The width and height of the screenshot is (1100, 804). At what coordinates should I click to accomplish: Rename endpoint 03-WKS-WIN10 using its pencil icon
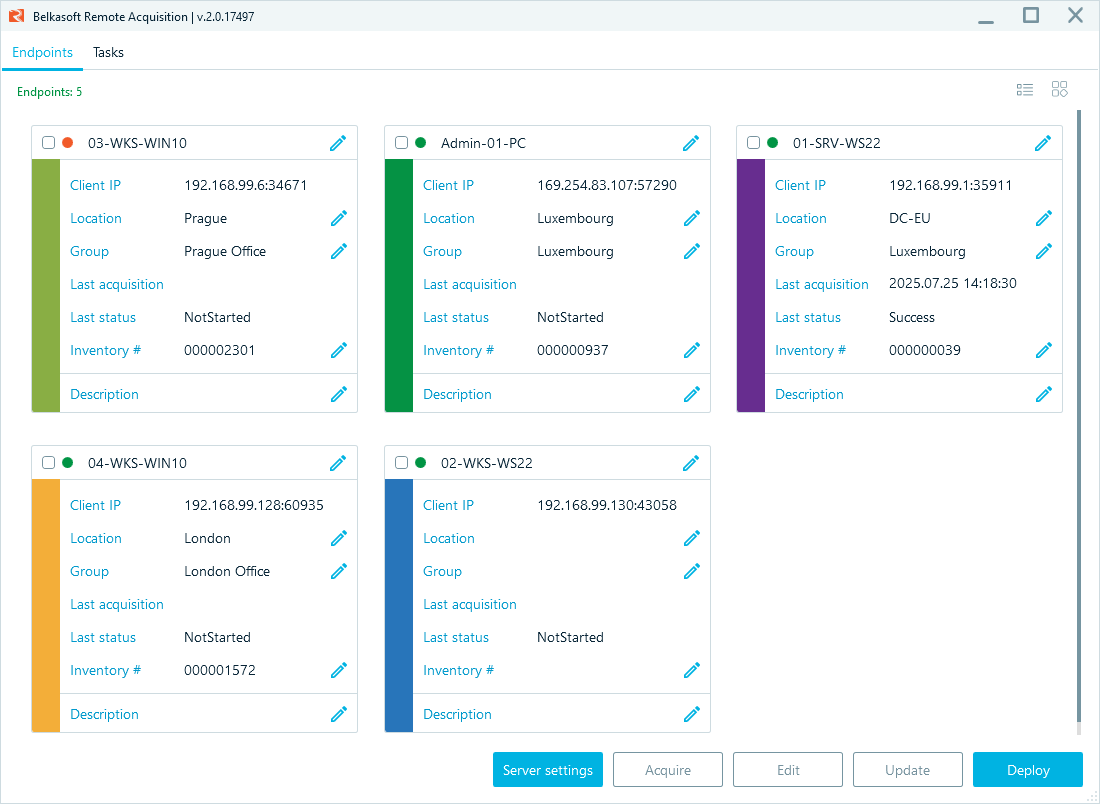[339, 143]
